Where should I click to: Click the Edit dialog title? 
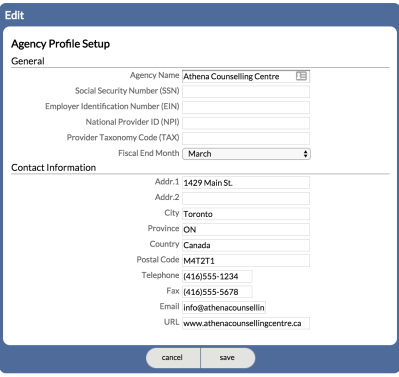[14, 15]
